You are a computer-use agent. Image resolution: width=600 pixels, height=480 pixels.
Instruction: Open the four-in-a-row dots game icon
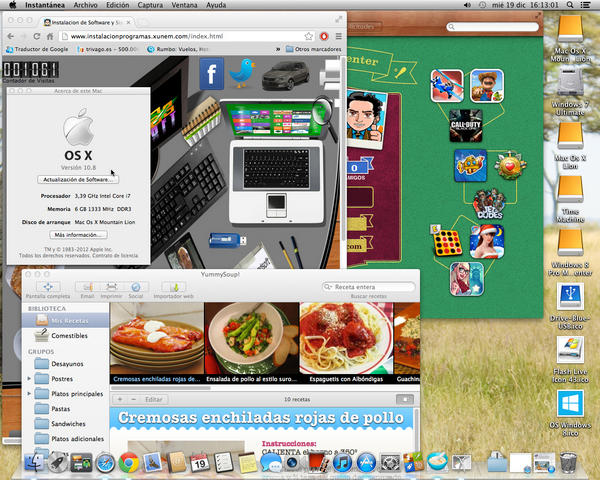pos(447,241)
